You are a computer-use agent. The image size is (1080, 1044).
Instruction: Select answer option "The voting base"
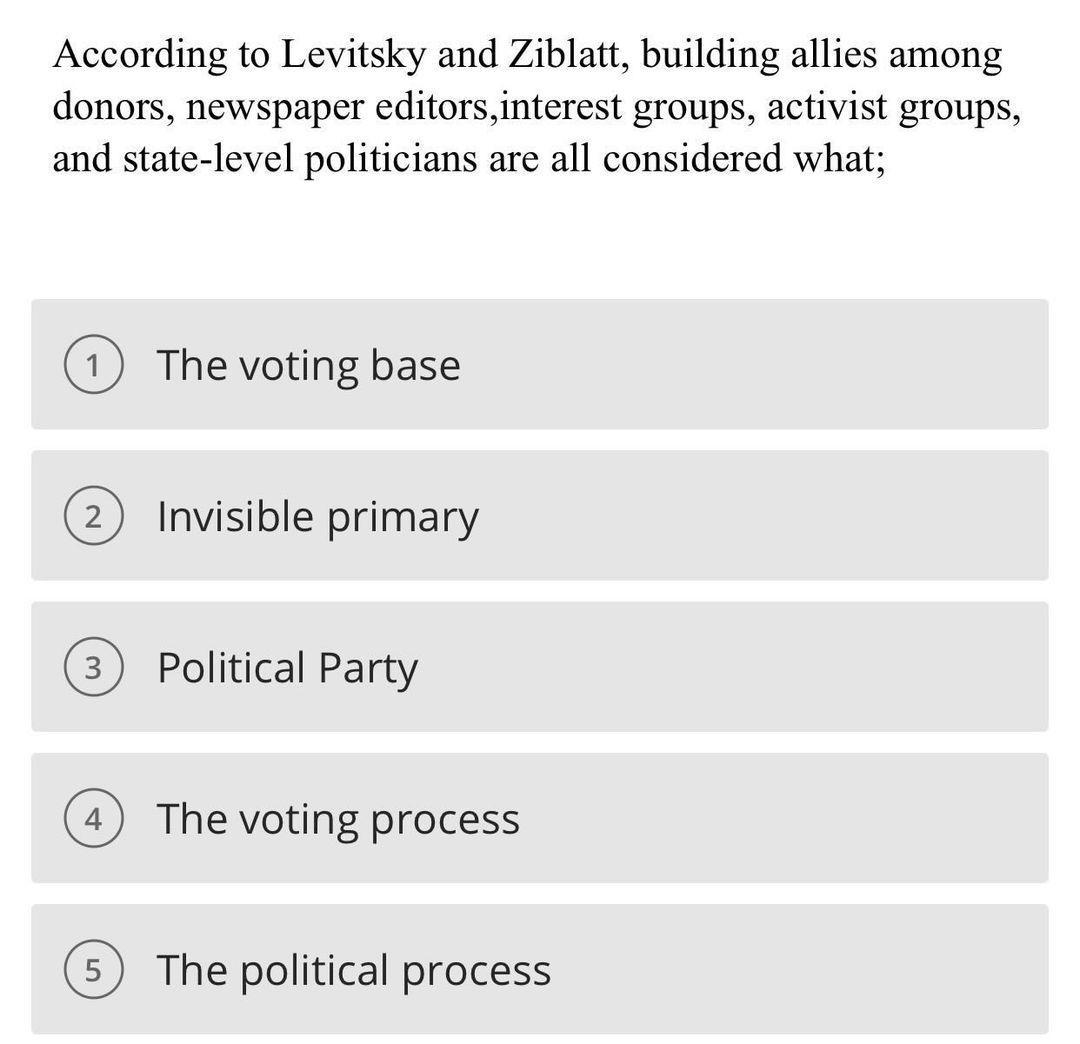(x=540, y=364)
